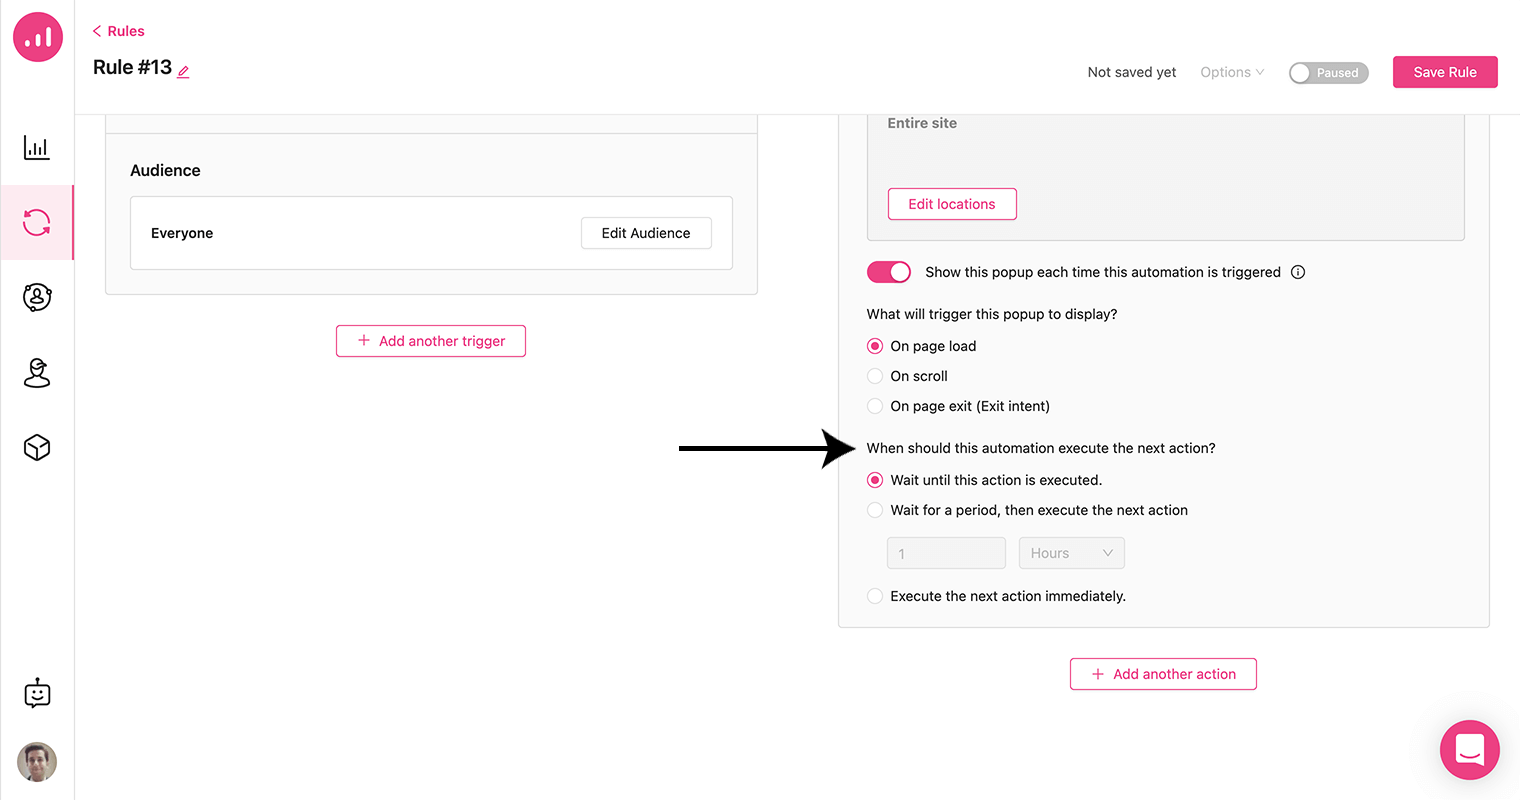Choose Execute the next action immediately

tap(996, 596)
